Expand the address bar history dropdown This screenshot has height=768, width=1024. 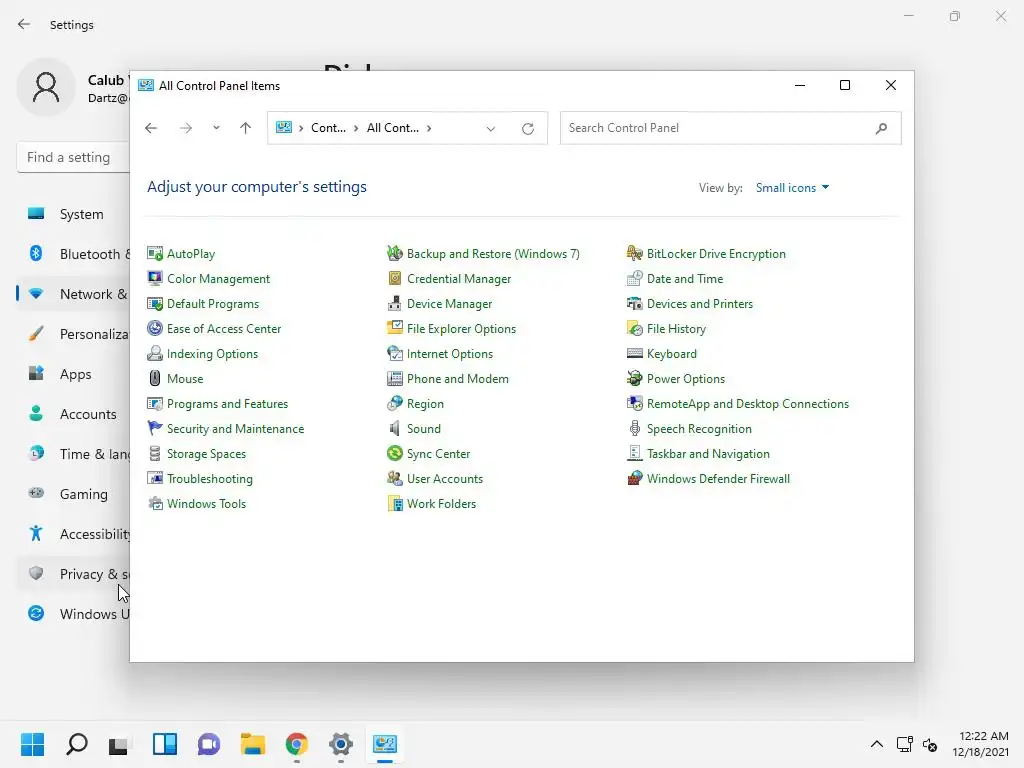pos(490,129)
